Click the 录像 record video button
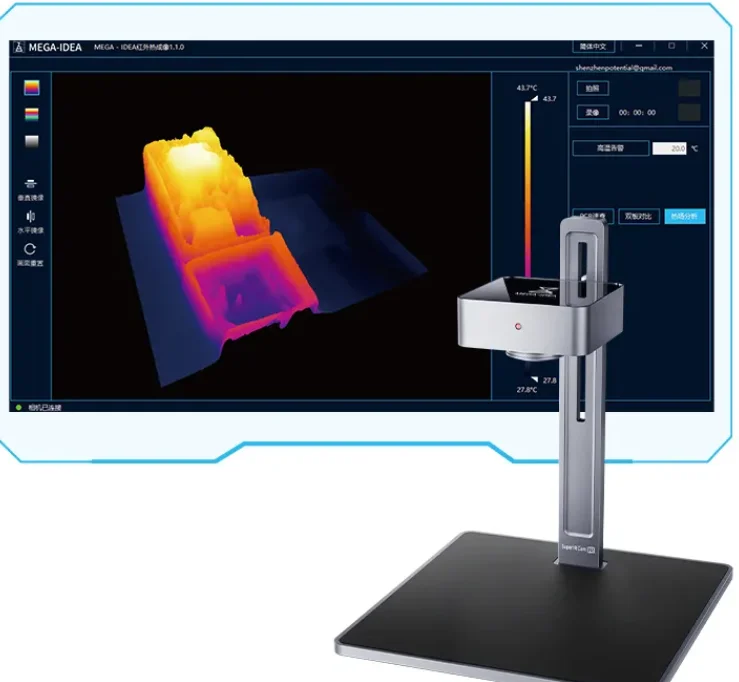This screenshot has height=682, width=739. click(592, 112)
